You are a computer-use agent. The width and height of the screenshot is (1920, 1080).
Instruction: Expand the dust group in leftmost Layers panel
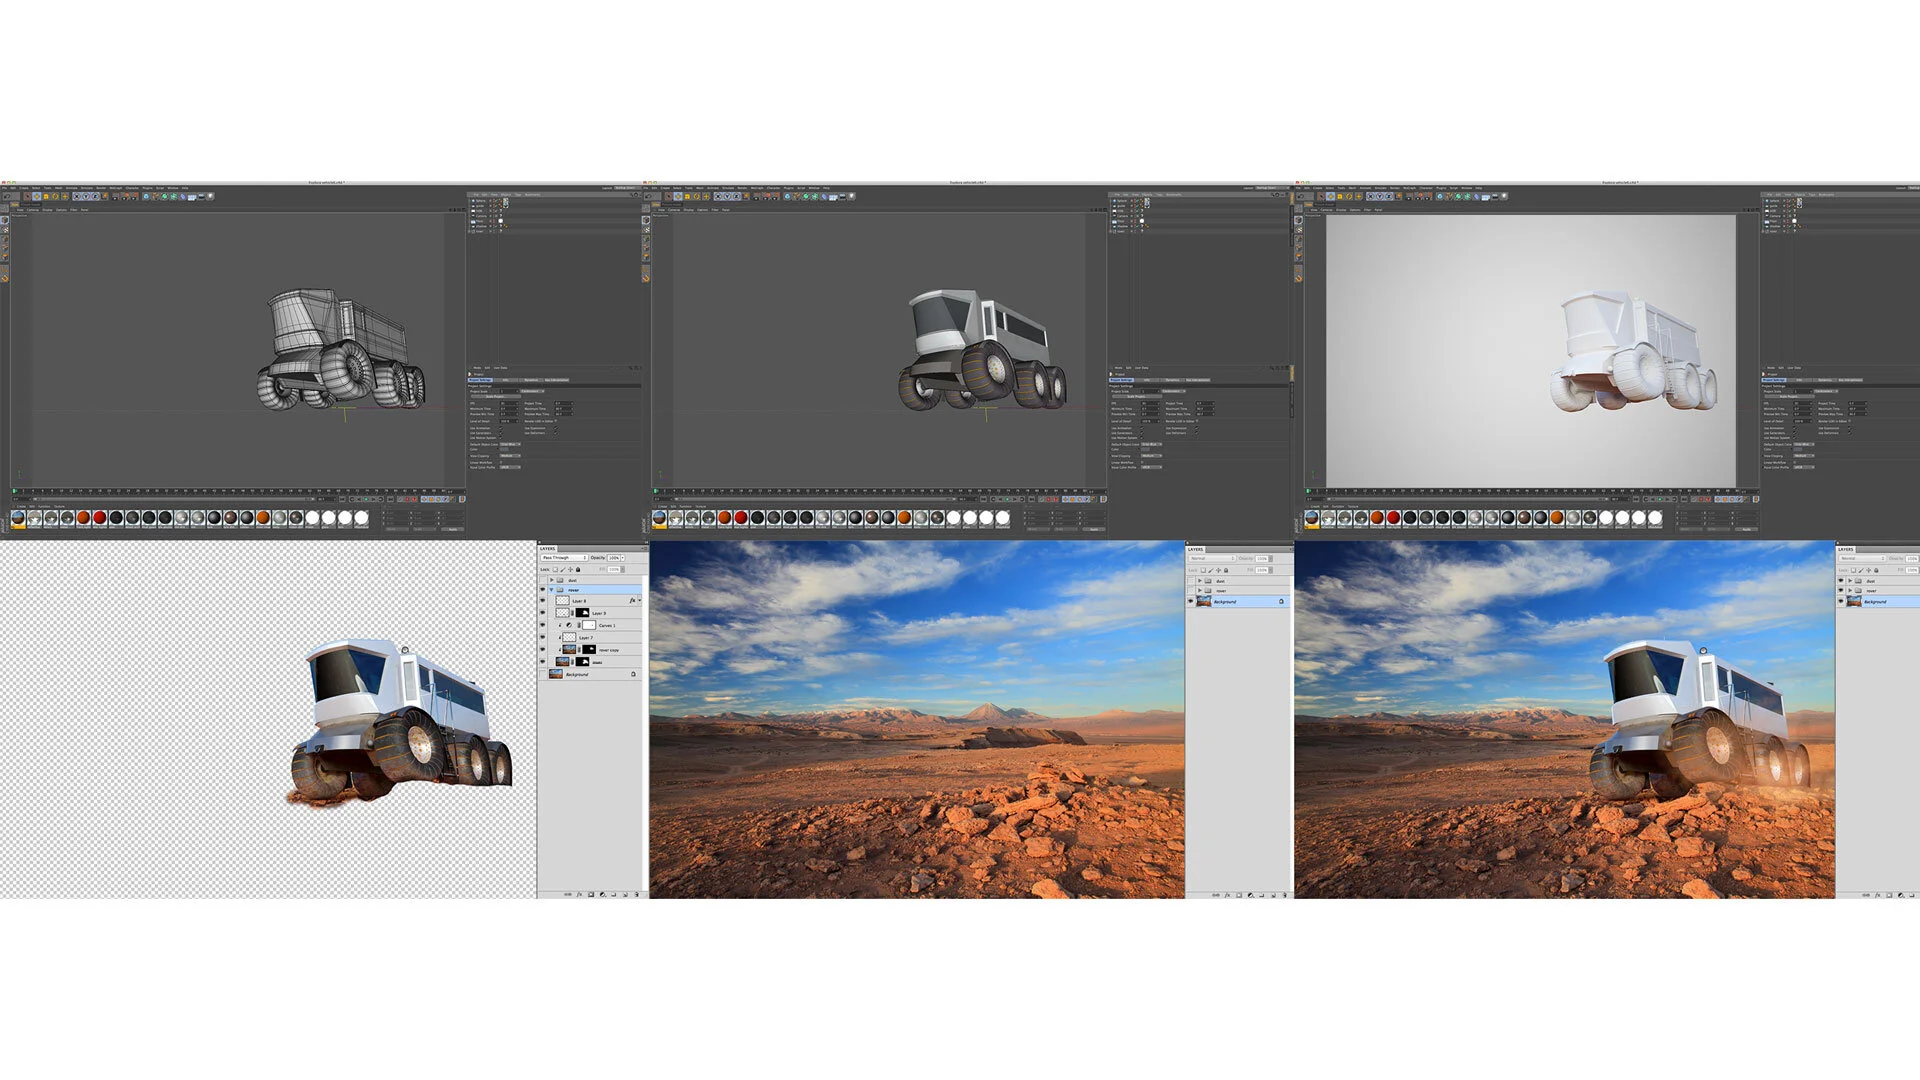[x=552, y=580]
